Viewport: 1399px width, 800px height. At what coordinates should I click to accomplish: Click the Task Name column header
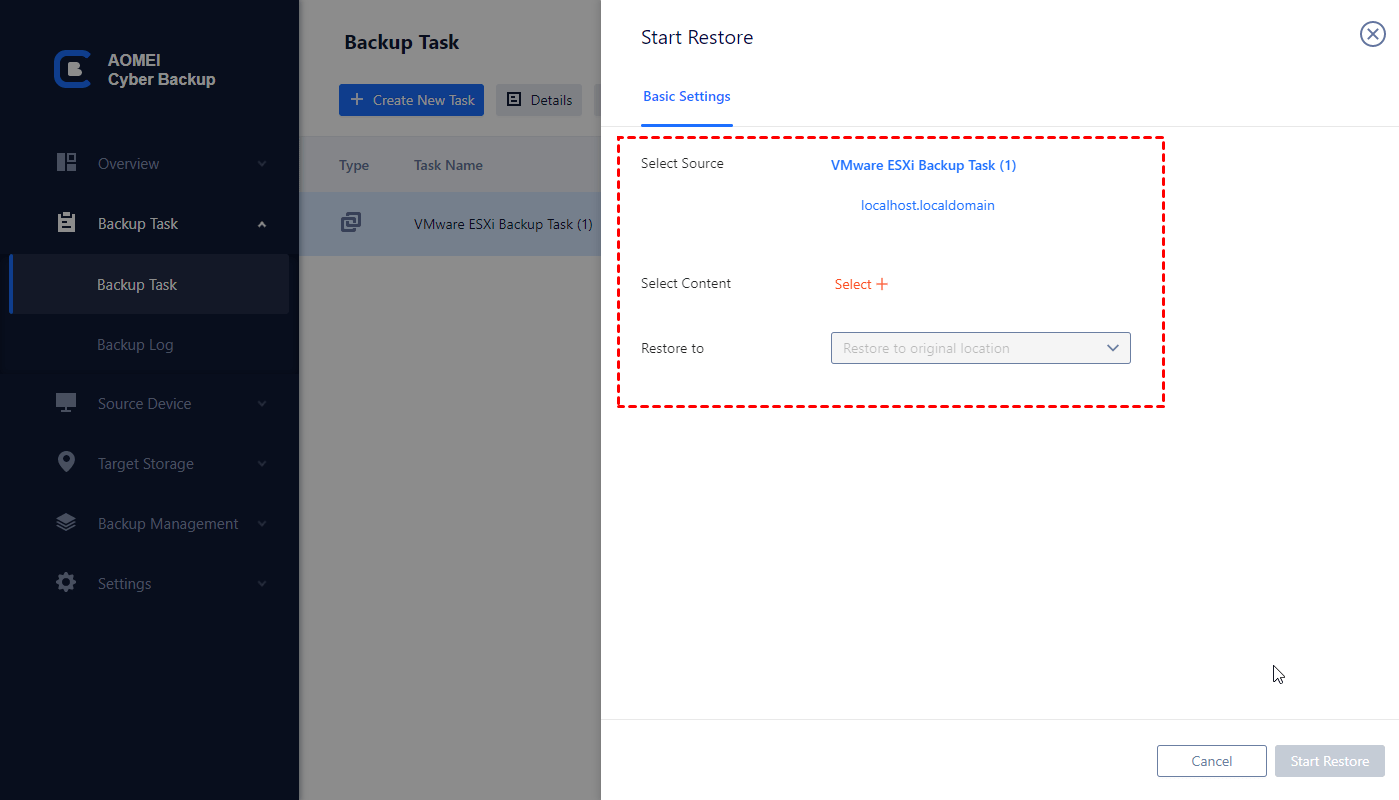pyautogui.click(x=448, y=165)
